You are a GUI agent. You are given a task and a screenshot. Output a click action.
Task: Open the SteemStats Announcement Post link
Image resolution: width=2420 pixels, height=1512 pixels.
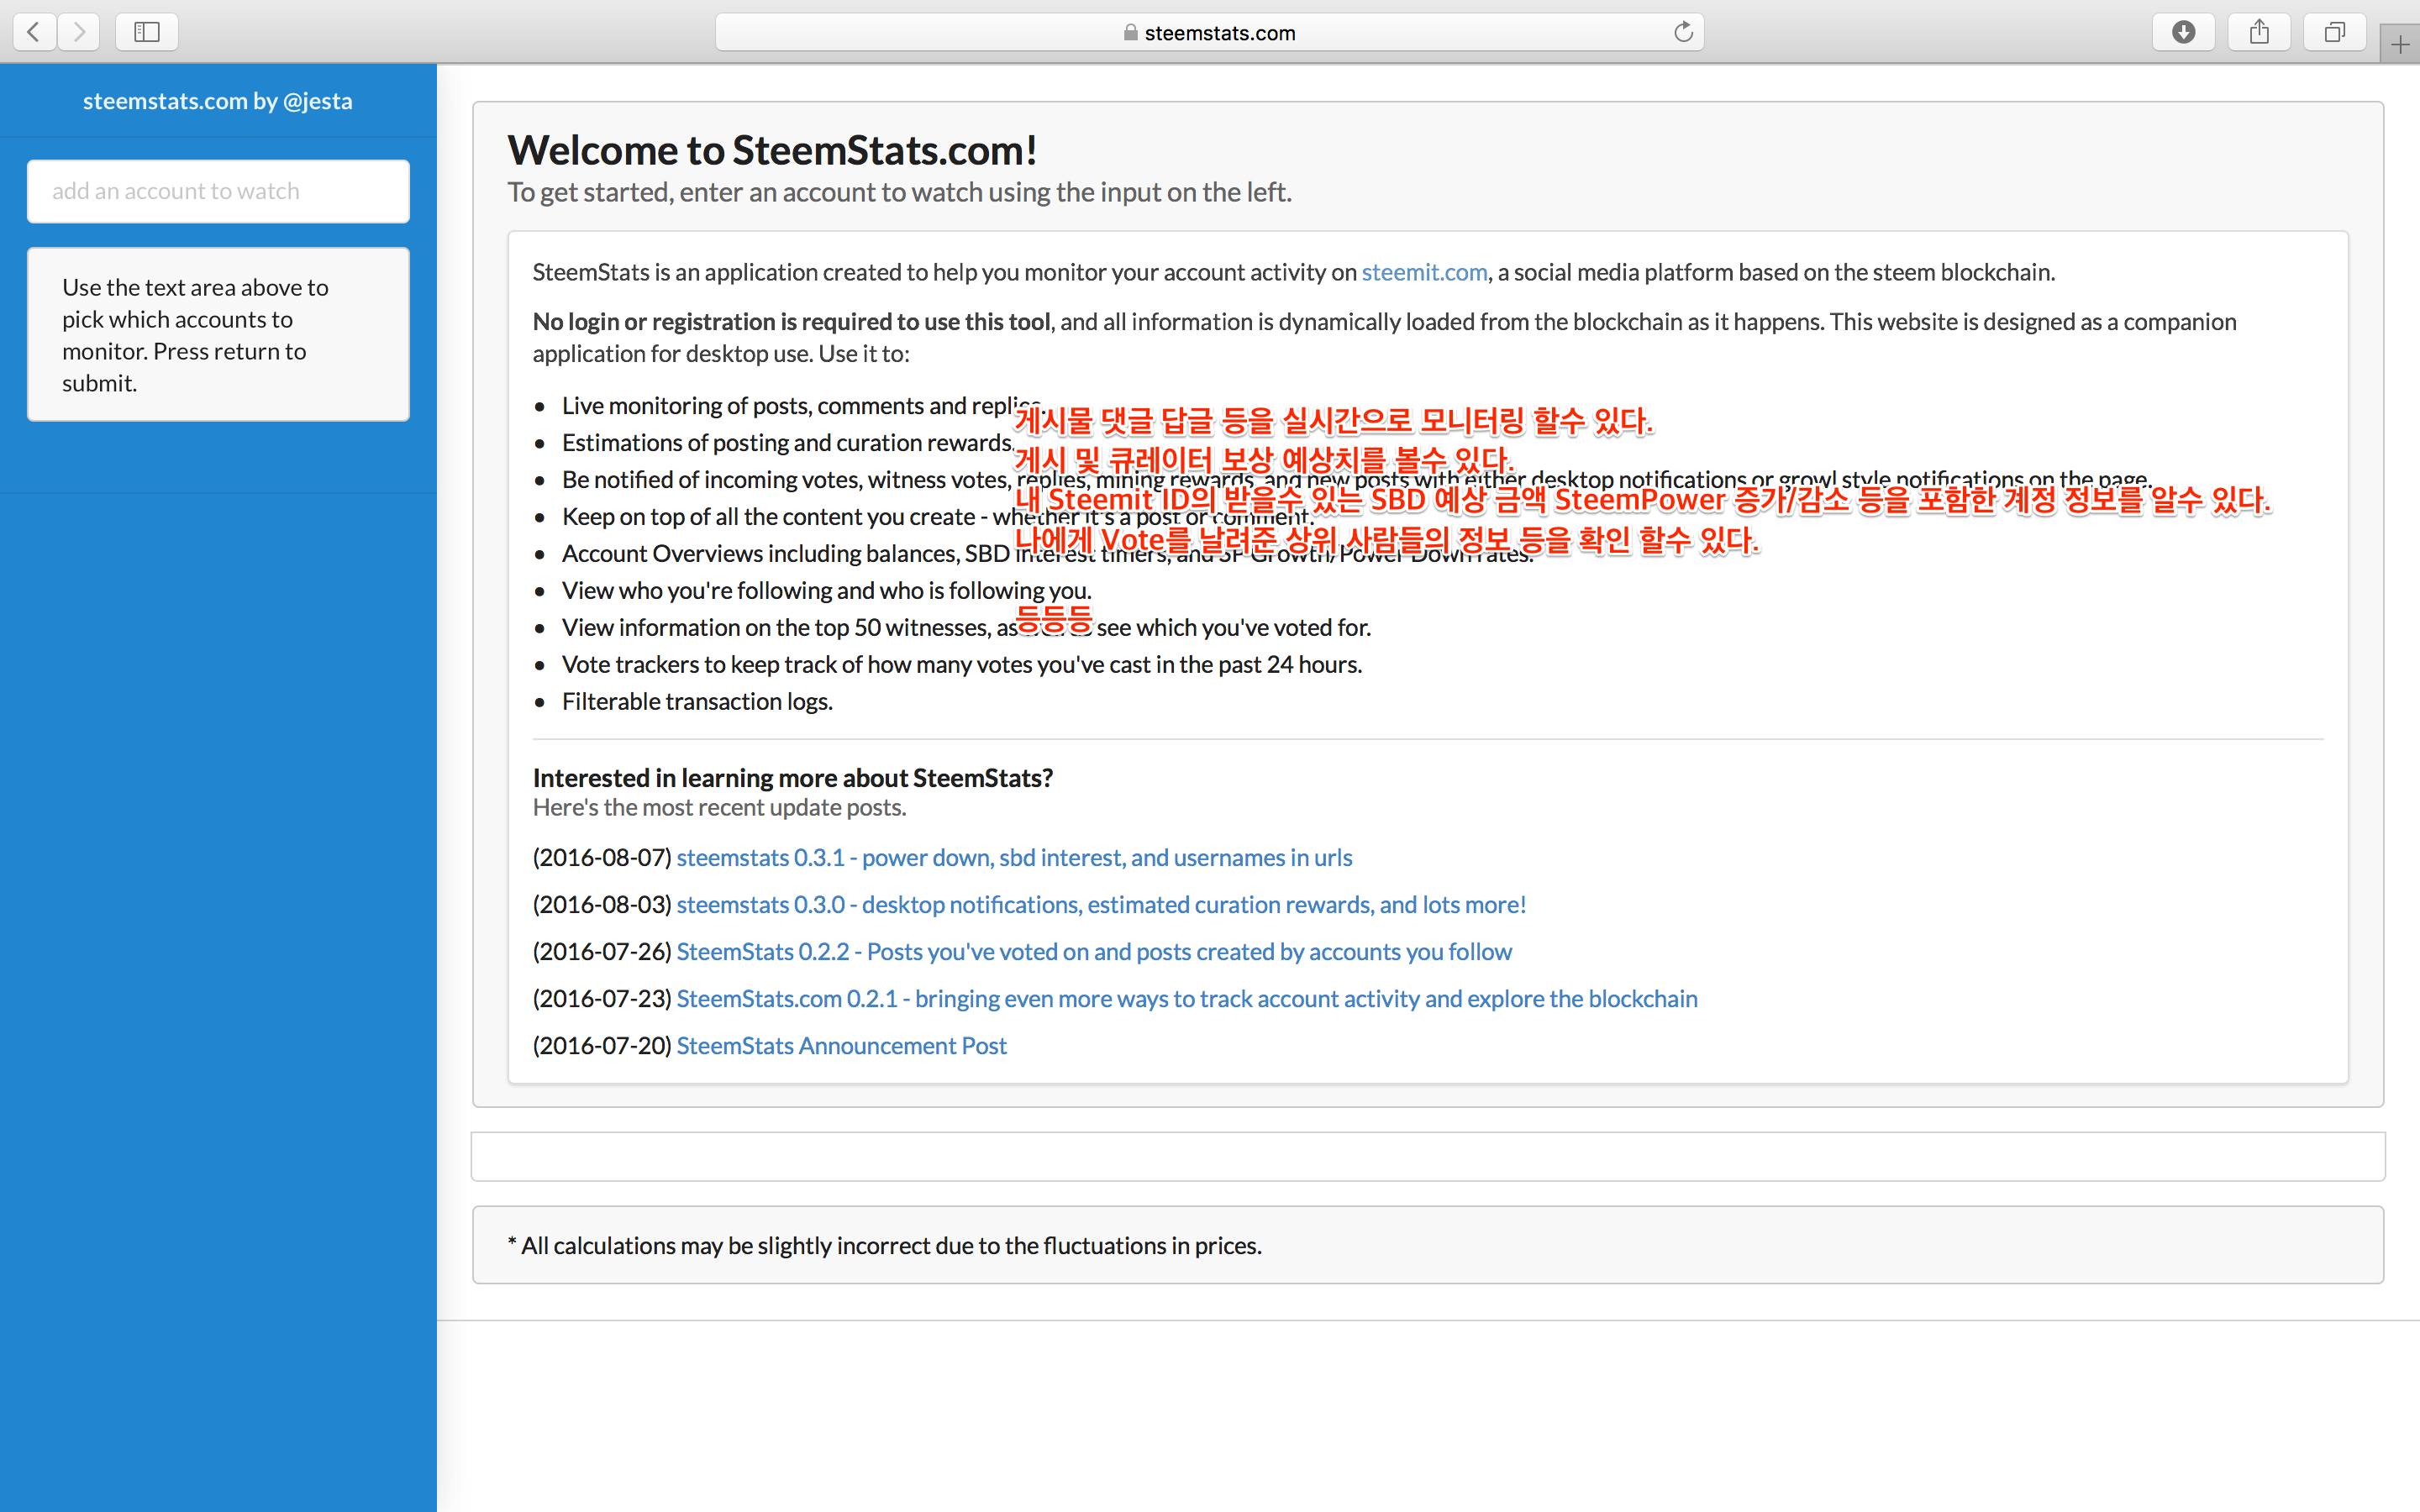(841, 1045)
